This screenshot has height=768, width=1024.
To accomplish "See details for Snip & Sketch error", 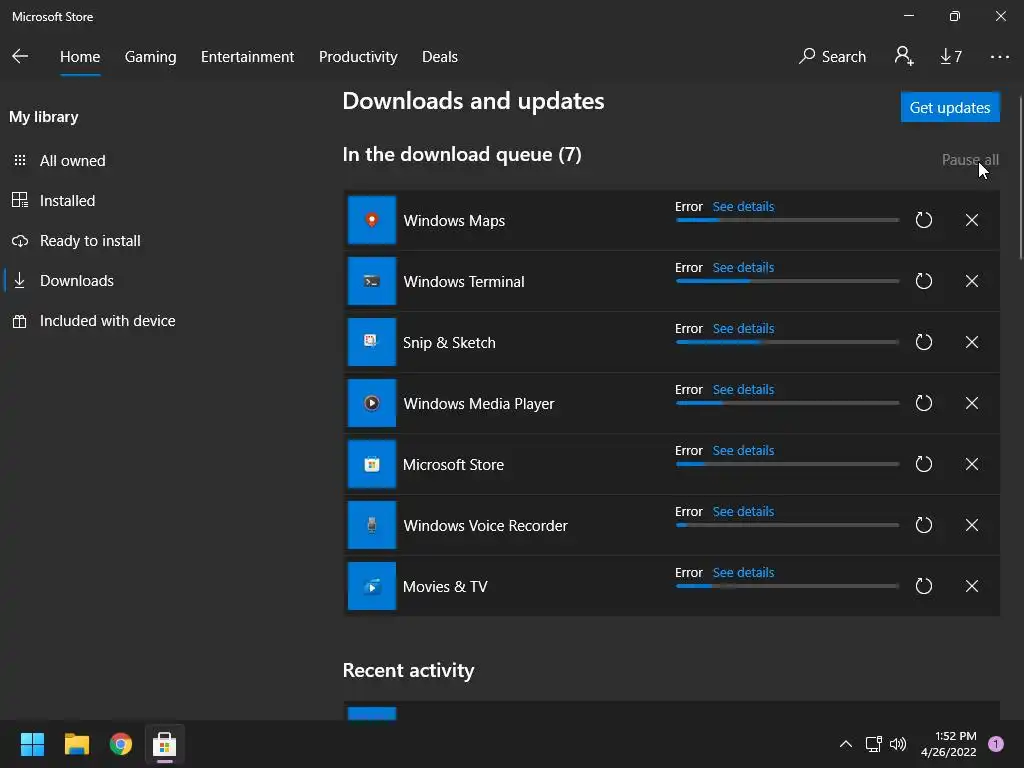I will [743, 328].
